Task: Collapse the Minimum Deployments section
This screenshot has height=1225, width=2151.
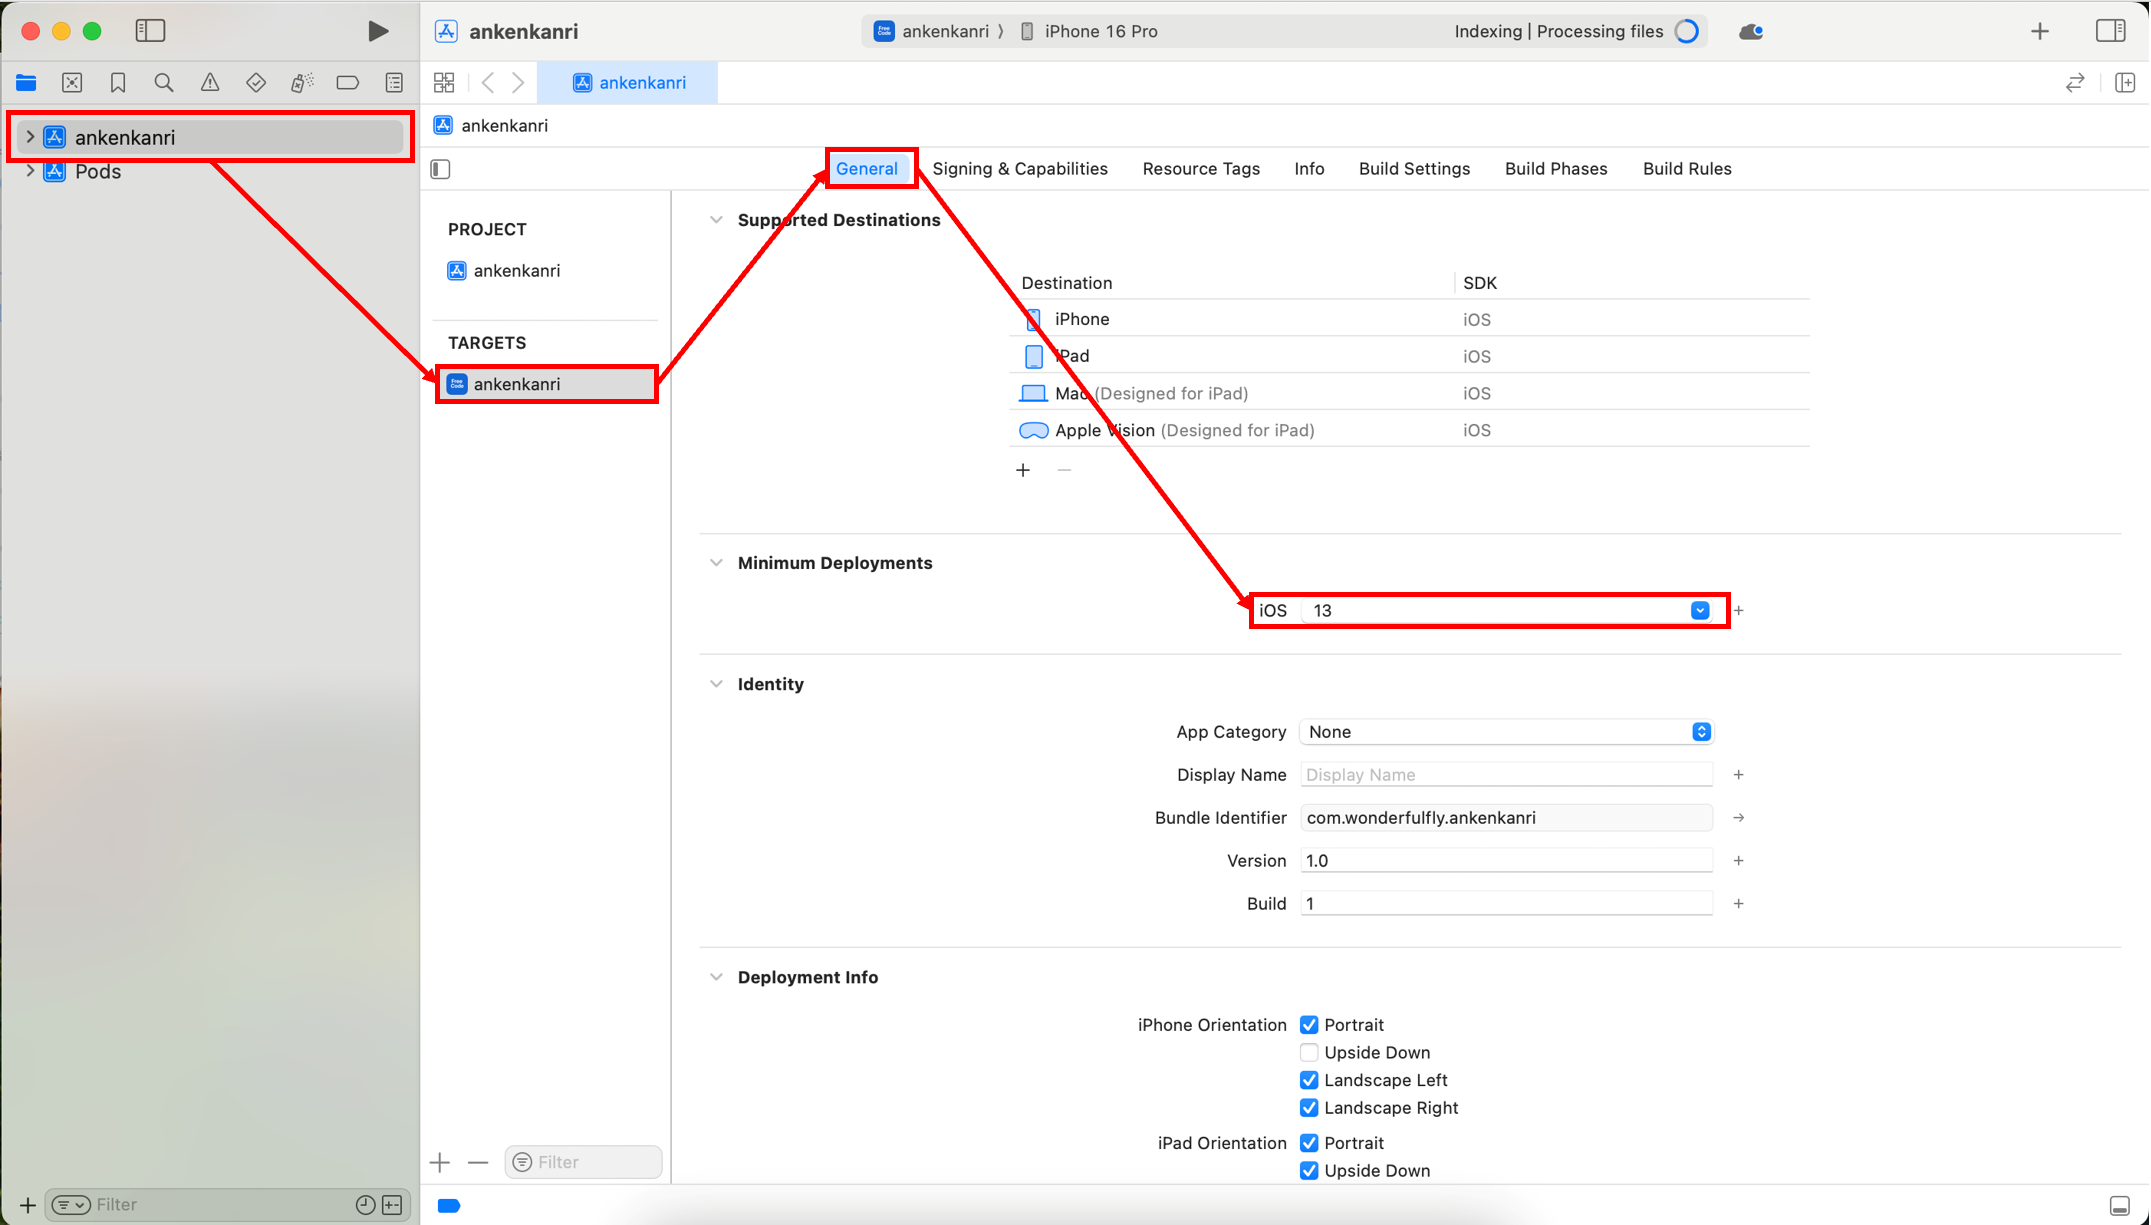Action: tap(716, 563)
